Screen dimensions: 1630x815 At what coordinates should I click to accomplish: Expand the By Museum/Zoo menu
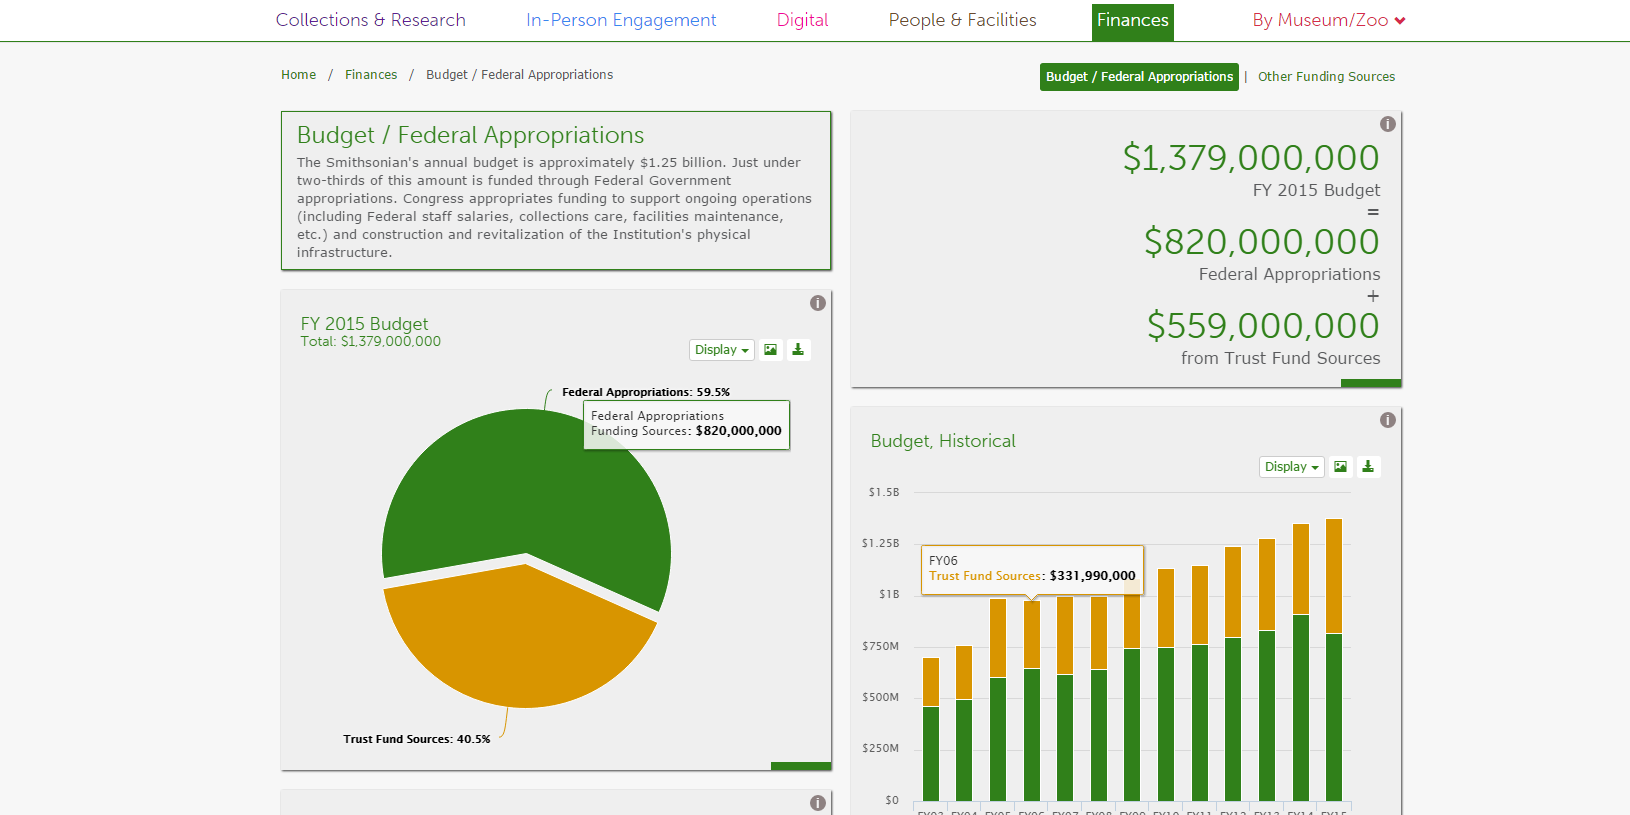1328,20
